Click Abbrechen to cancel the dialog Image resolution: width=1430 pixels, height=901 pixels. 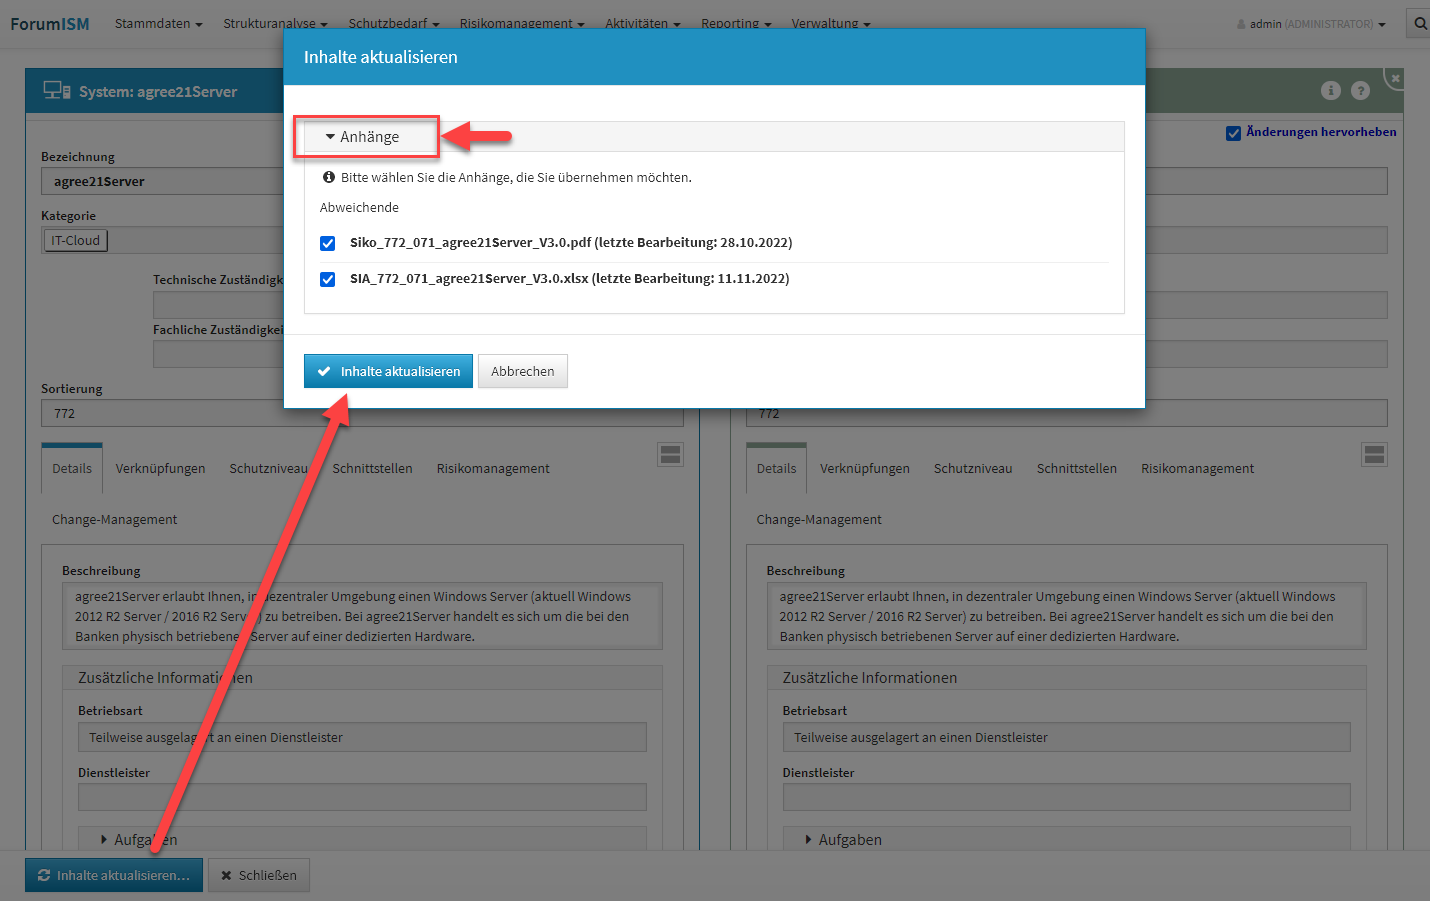click(523, 371)
